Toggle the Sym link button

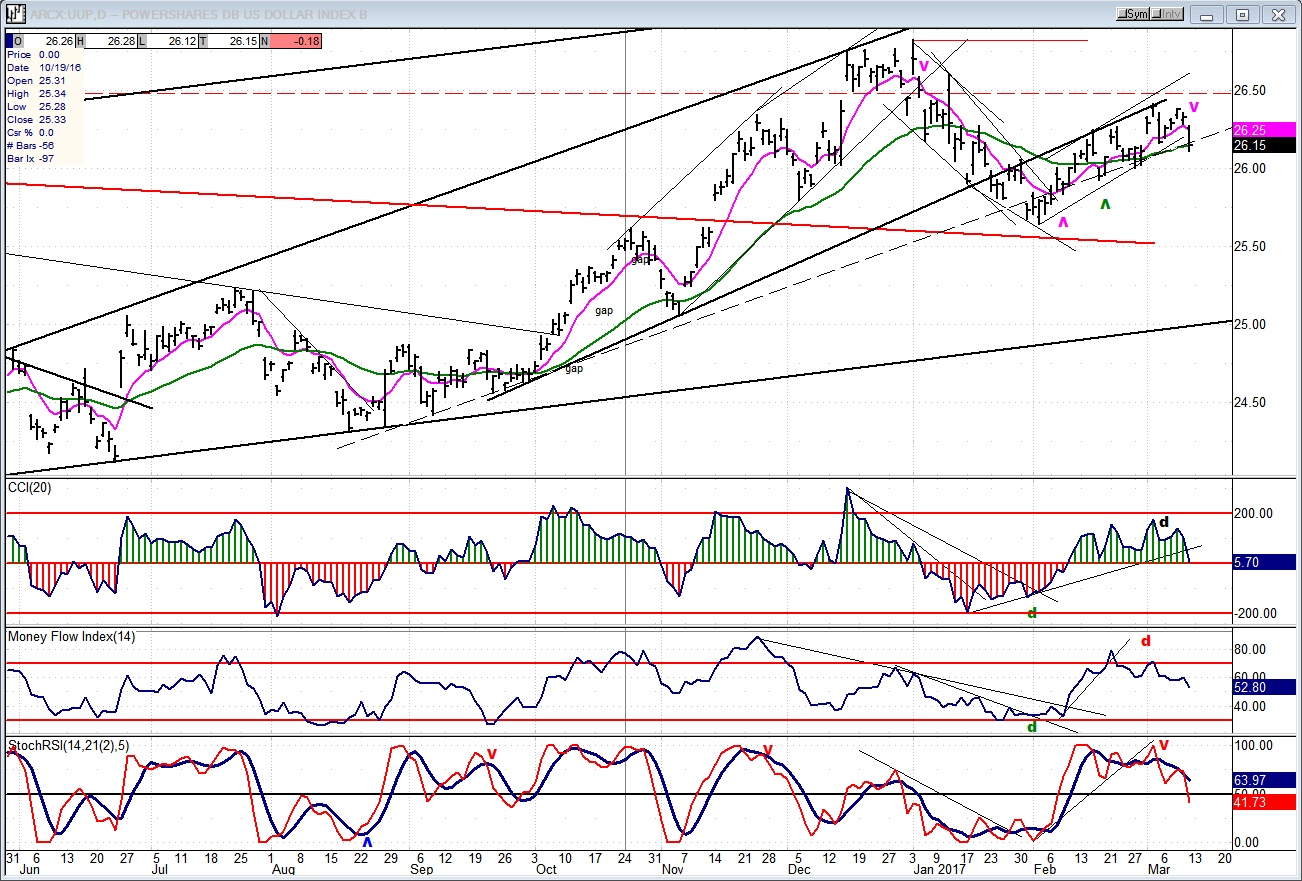[x=1134, y=15]
